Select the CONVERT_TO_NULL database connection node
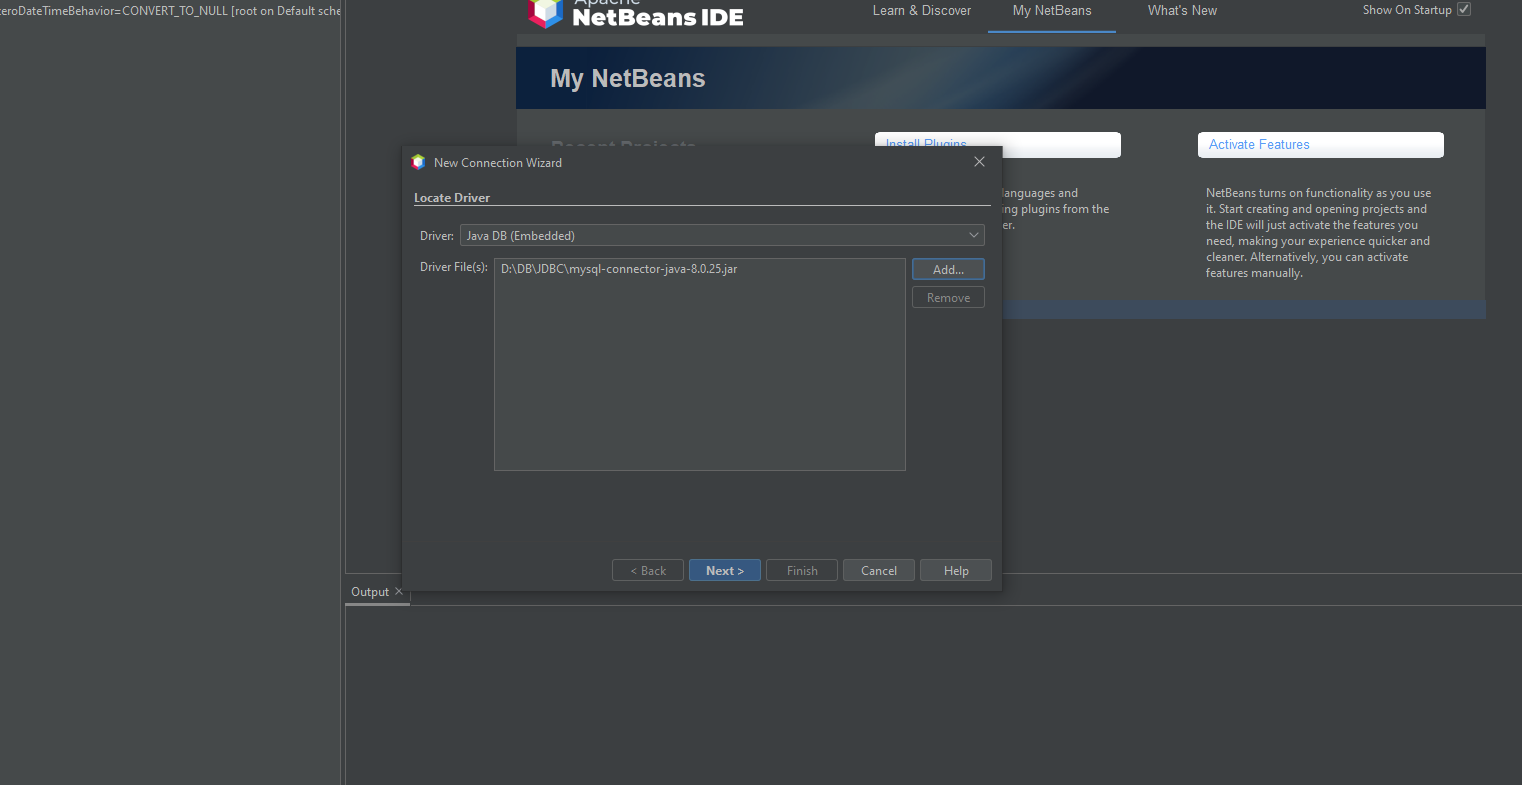This screenshot has width=1522, height=785. (170, 11)
